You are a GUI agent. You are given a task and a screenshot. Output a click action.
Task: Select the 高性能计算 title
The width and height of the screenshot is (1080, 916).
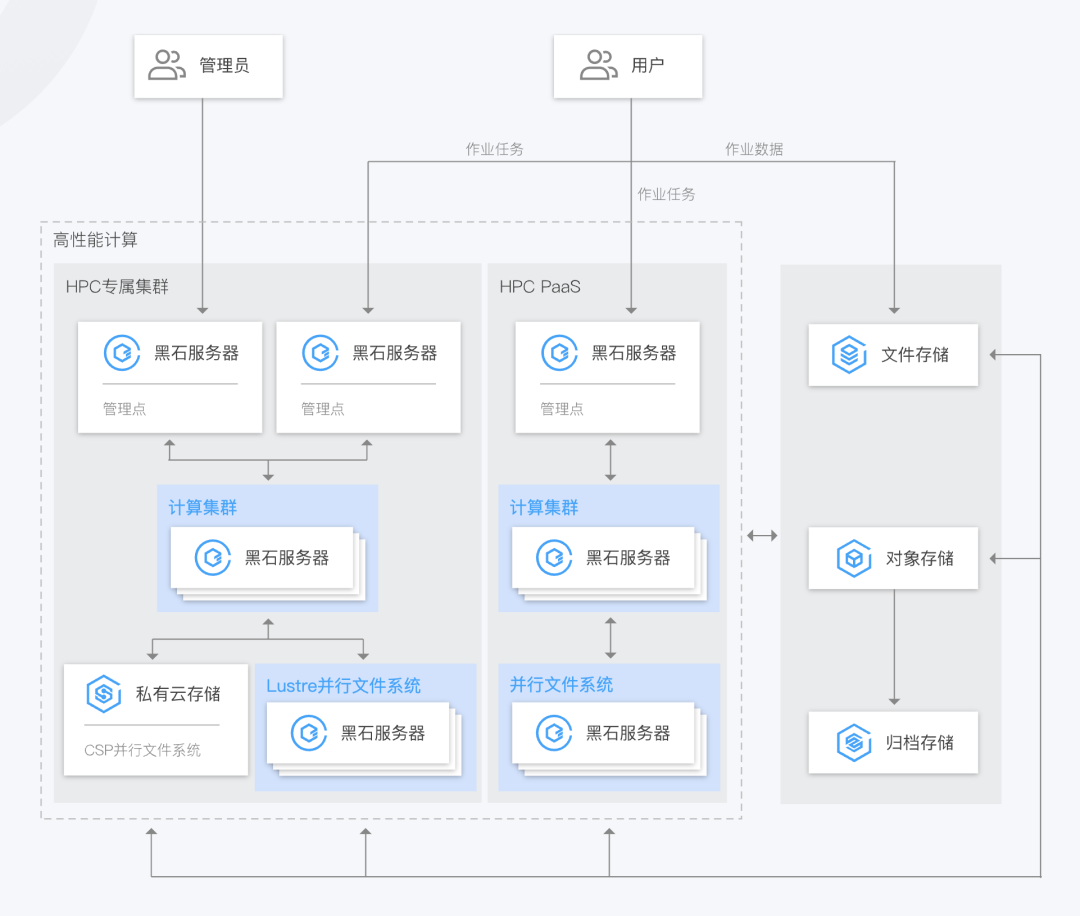pos(96,240)
